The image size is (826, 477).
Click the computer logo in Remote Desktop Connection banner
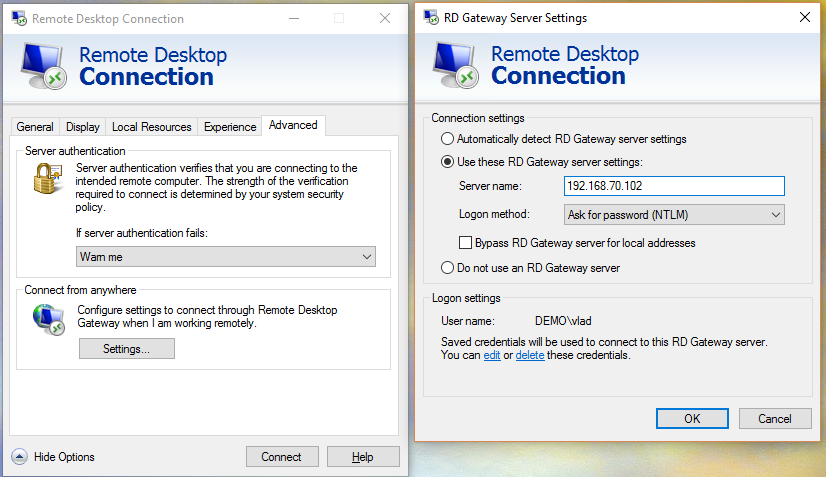click(x=44, y=66)
